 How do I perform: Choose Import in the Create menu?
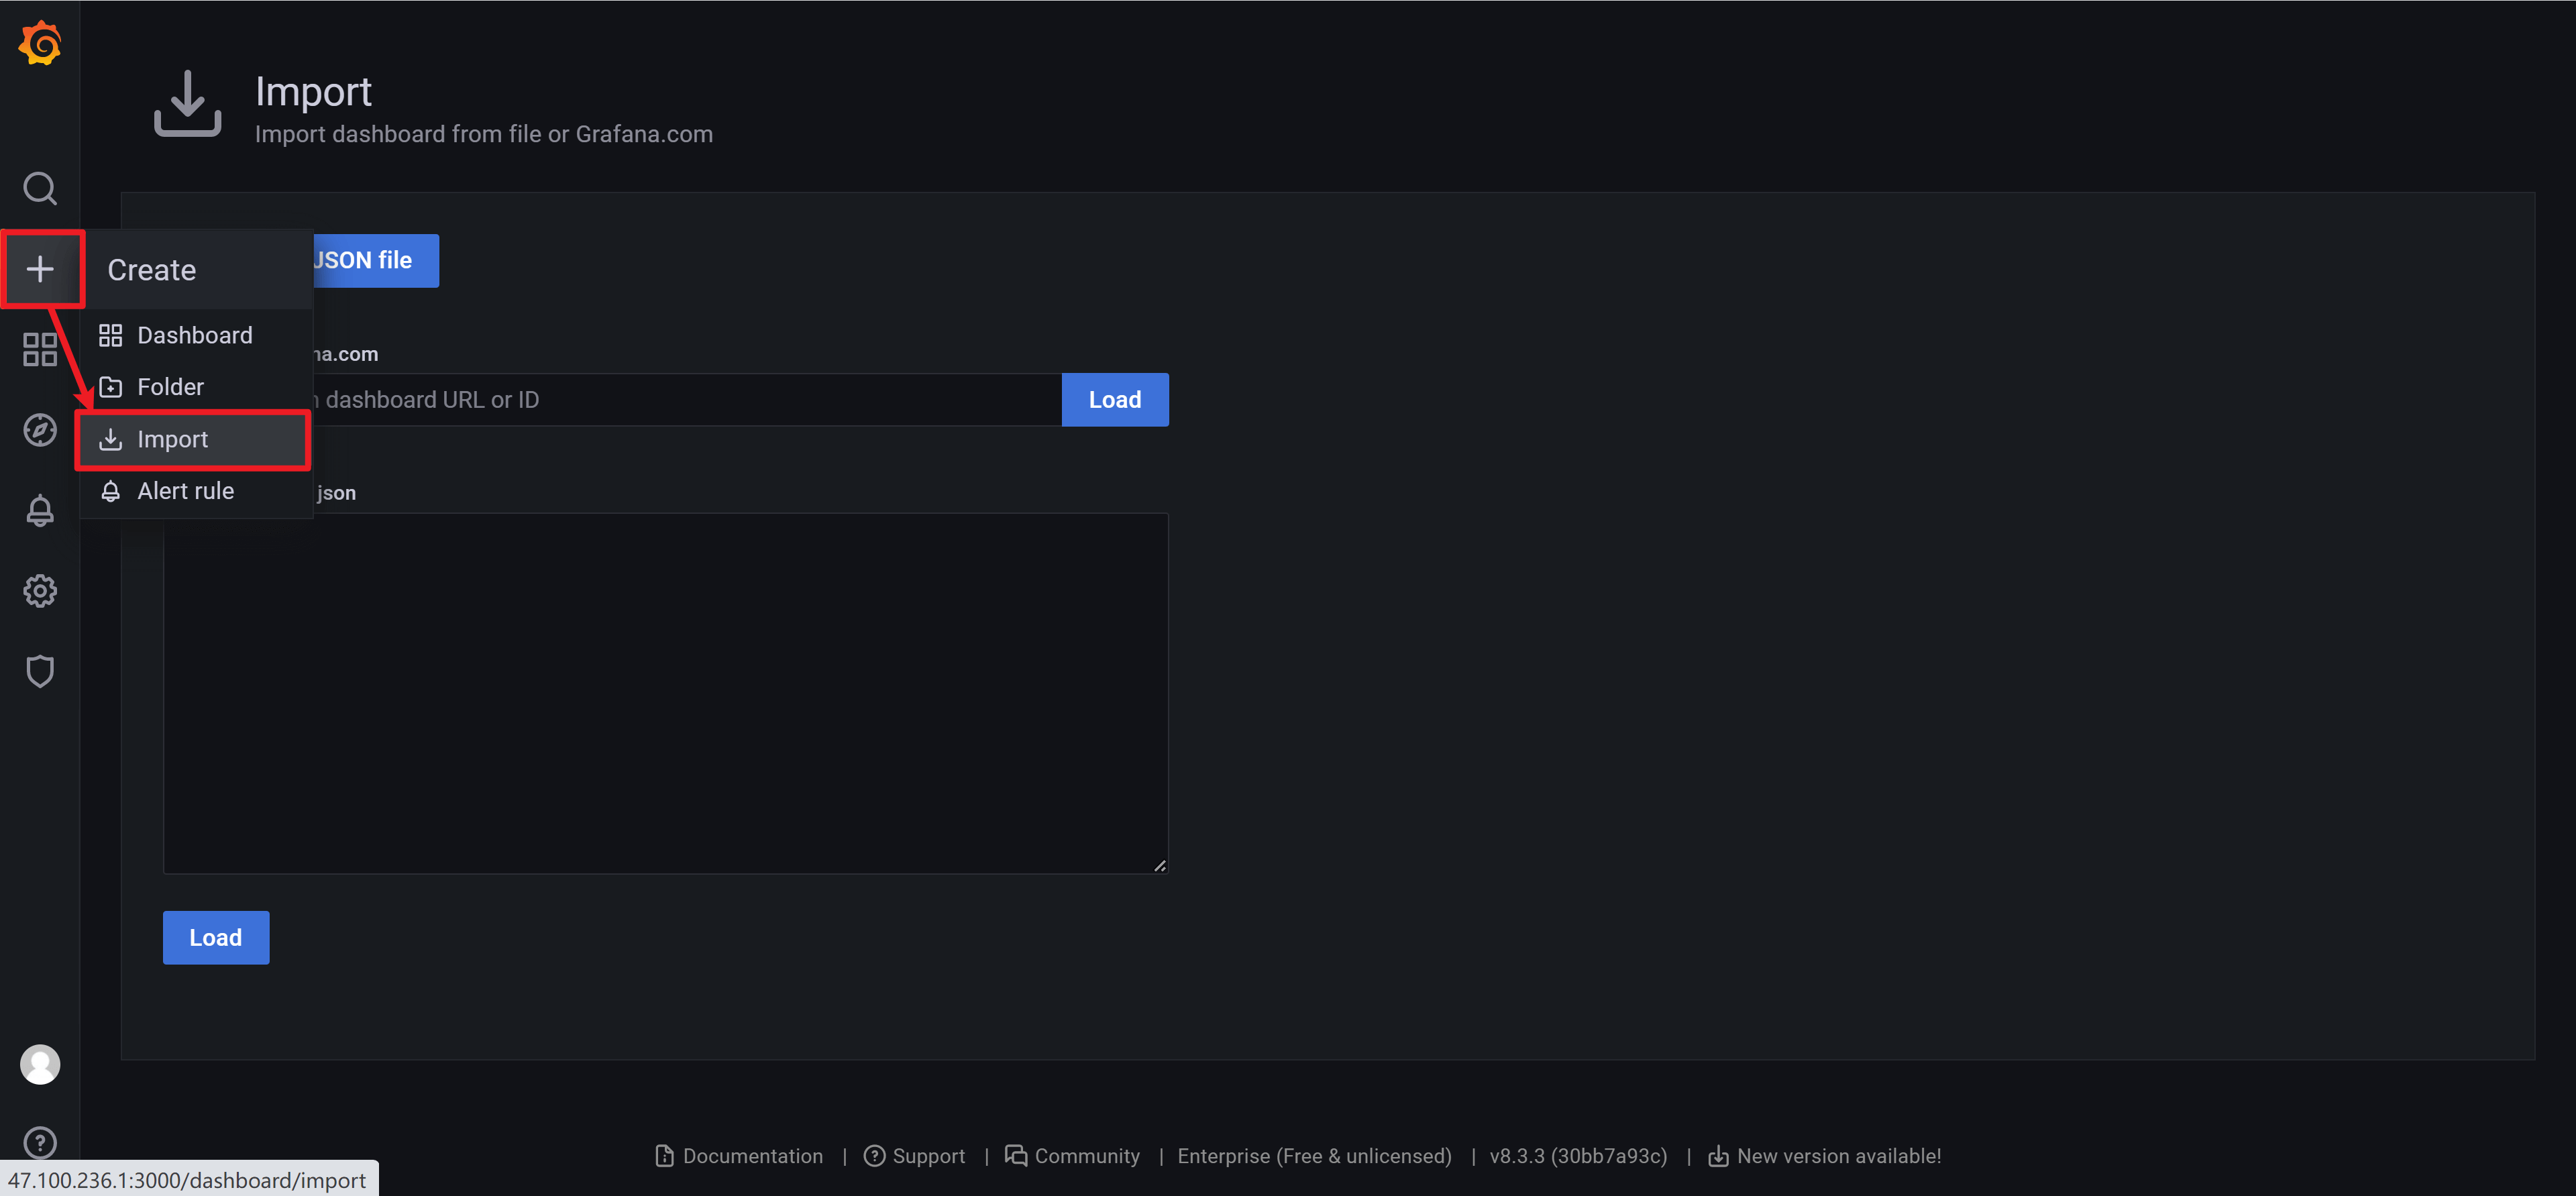172,439
